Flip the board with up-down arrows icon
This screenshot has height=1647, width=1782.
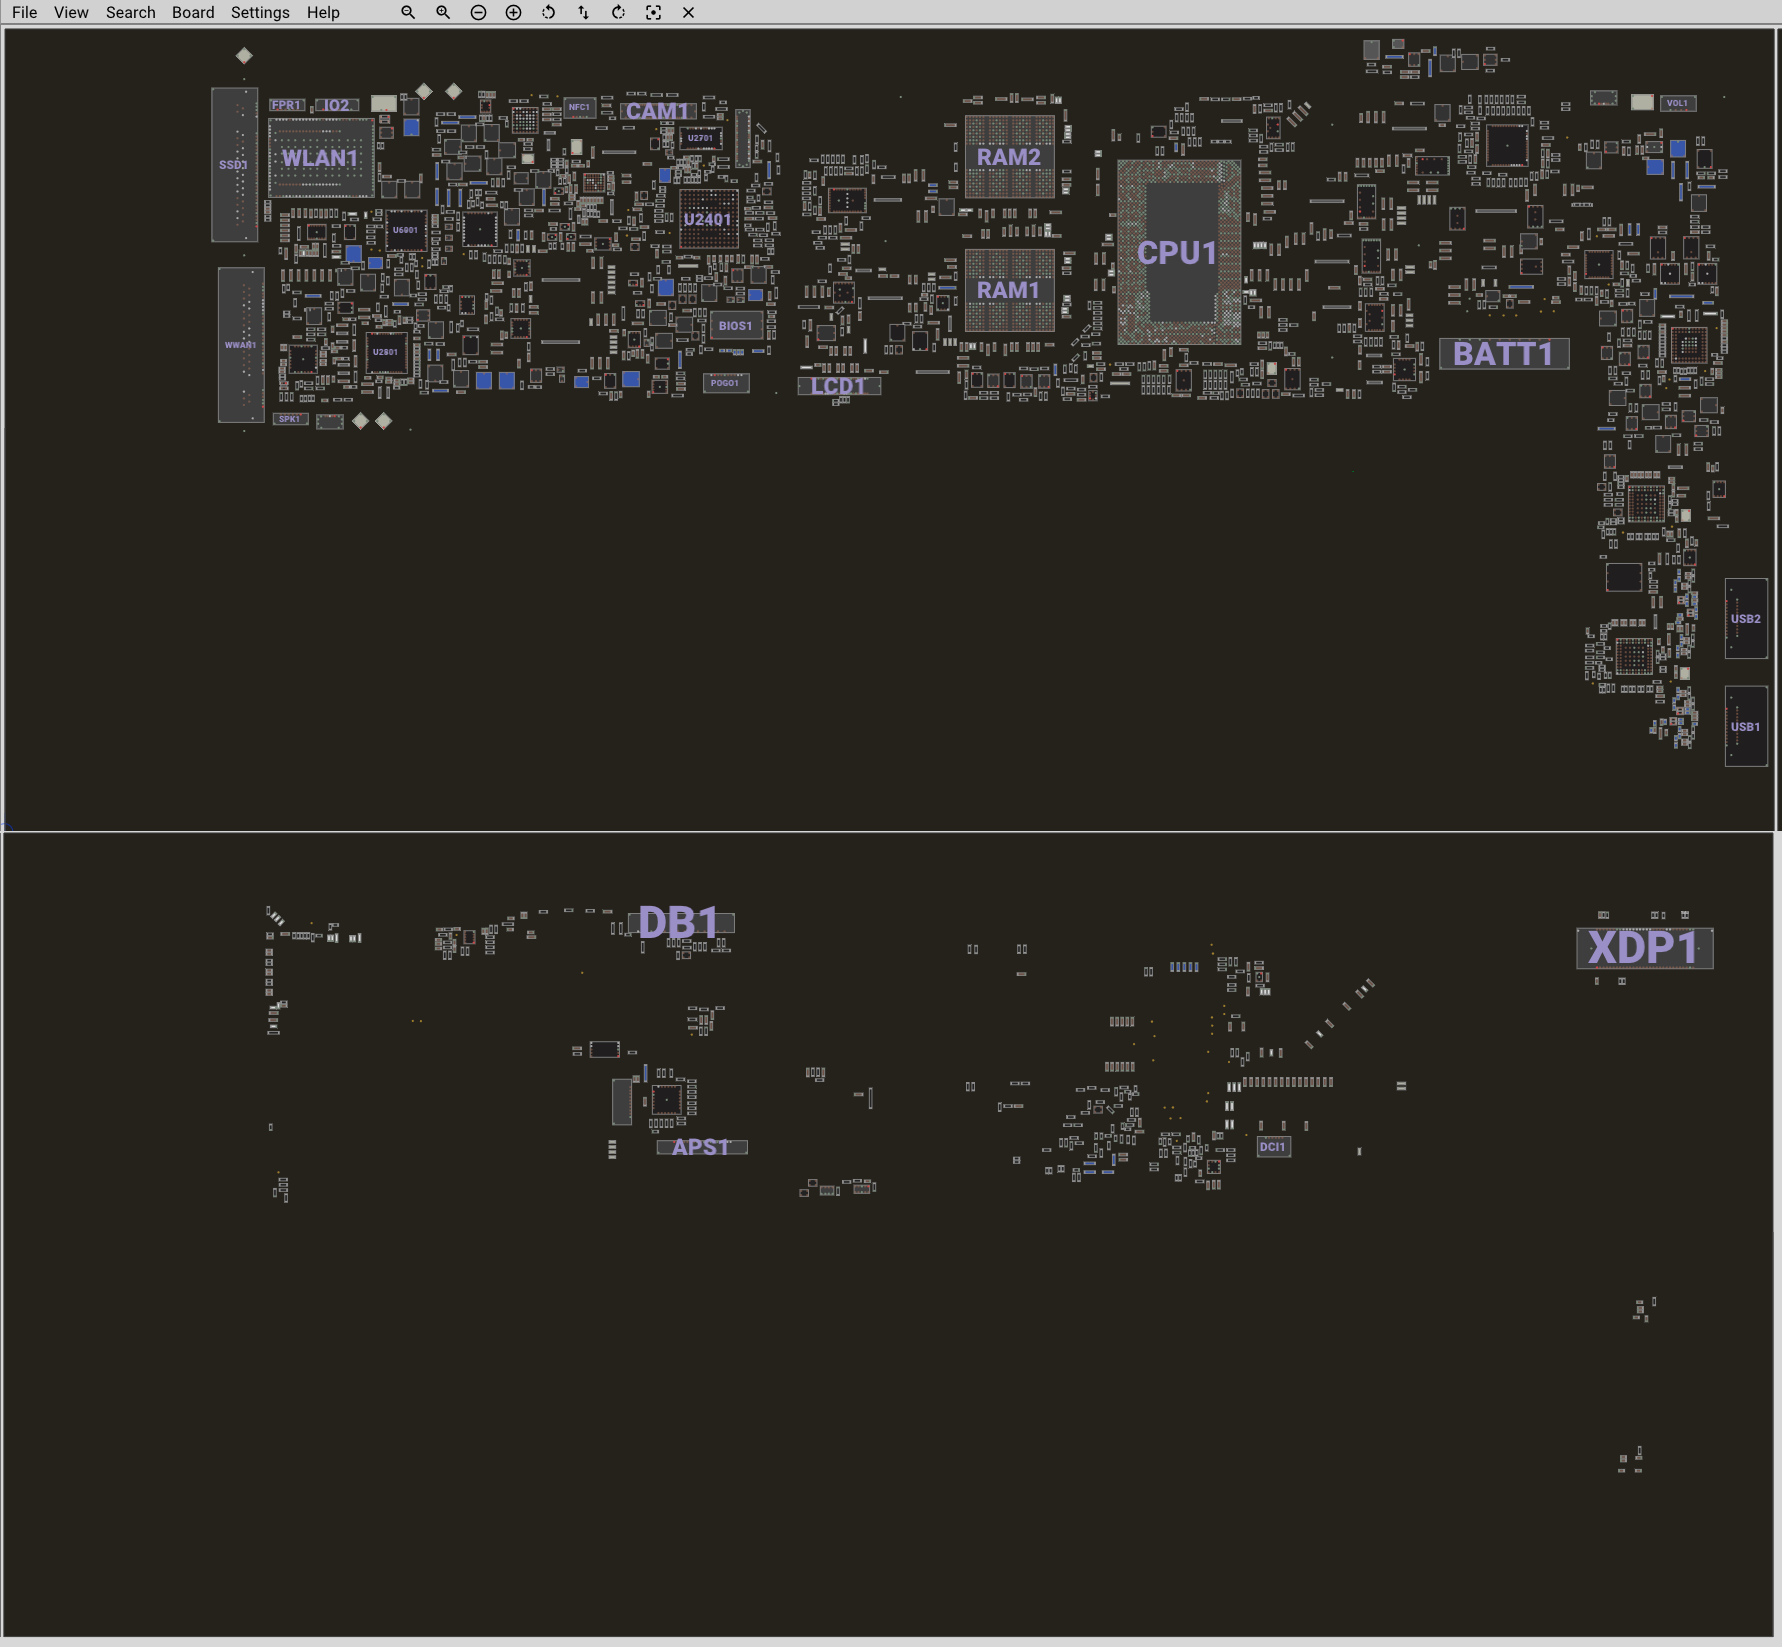pos(583,13)
